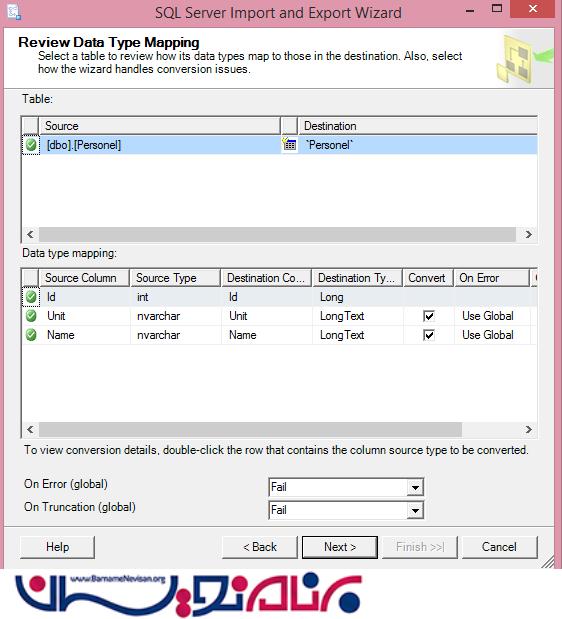
Task: Click the nvarchar source type in Unit row
Action: point(176,316)
